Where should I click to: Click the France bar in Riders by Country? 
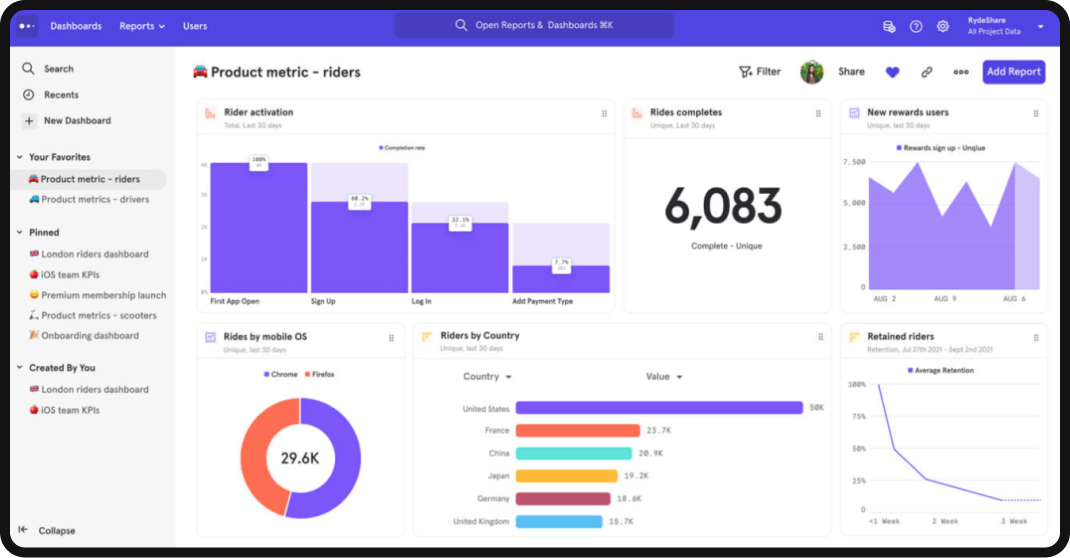point(577,430)
